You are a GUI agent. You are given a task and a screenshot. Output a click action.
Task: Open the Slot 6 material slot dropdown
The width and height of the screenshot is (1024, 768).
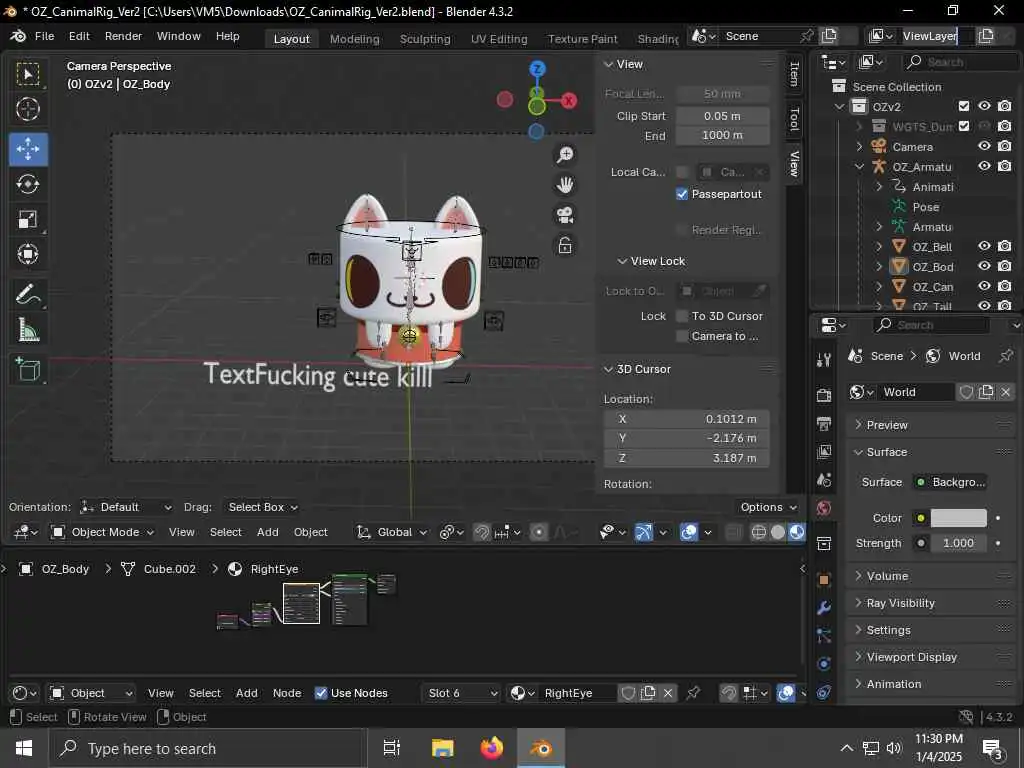(x=461, y=693)
